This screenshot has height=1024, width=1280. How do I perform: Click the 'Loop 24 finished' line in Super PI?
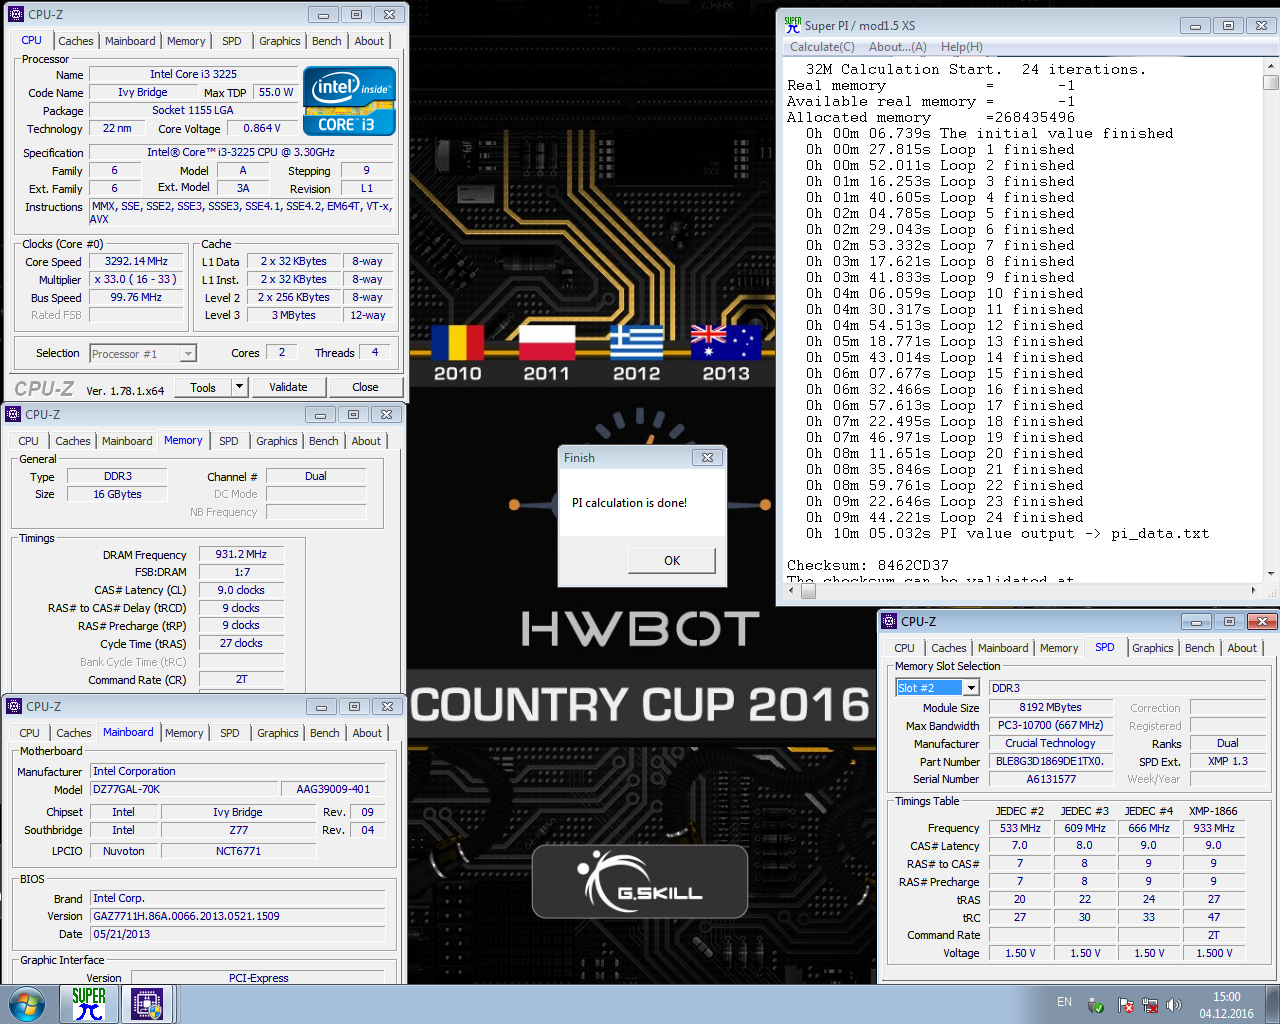pyautogui.click(x=944, y=517)
